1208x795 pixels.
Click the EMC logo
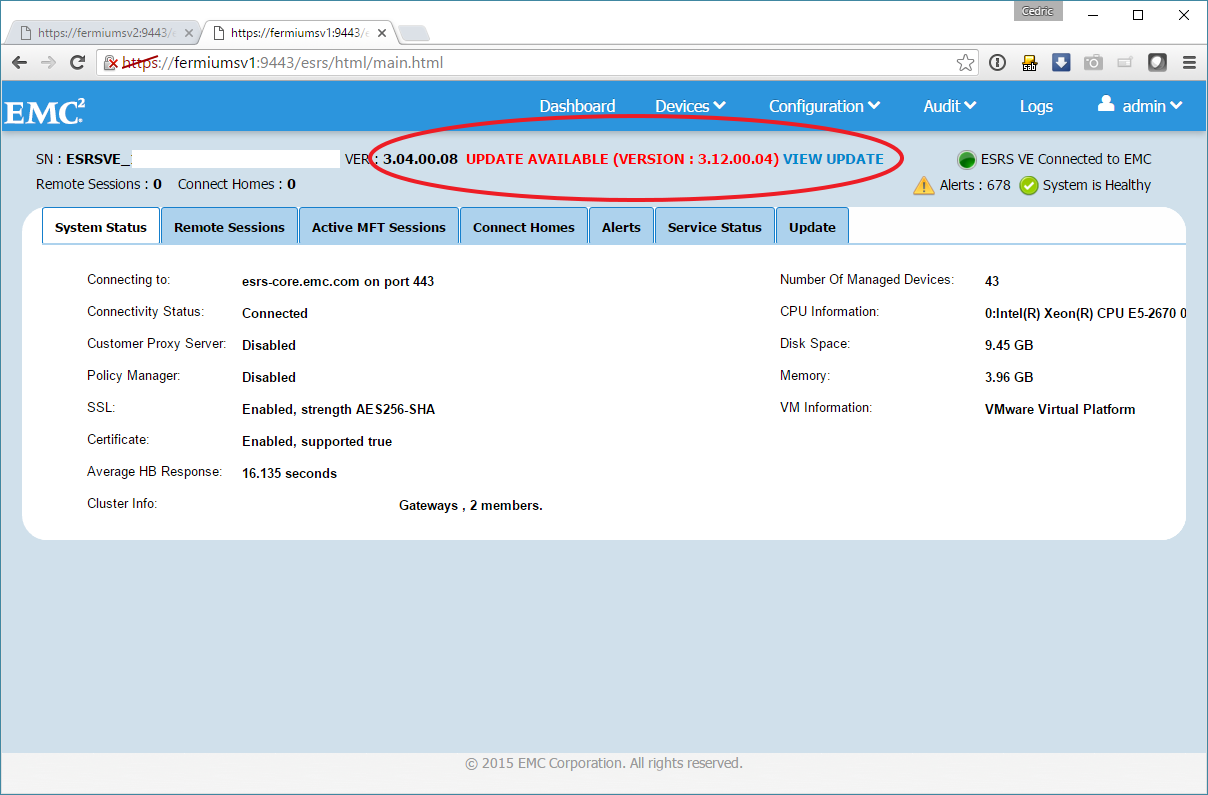[45, 110]
